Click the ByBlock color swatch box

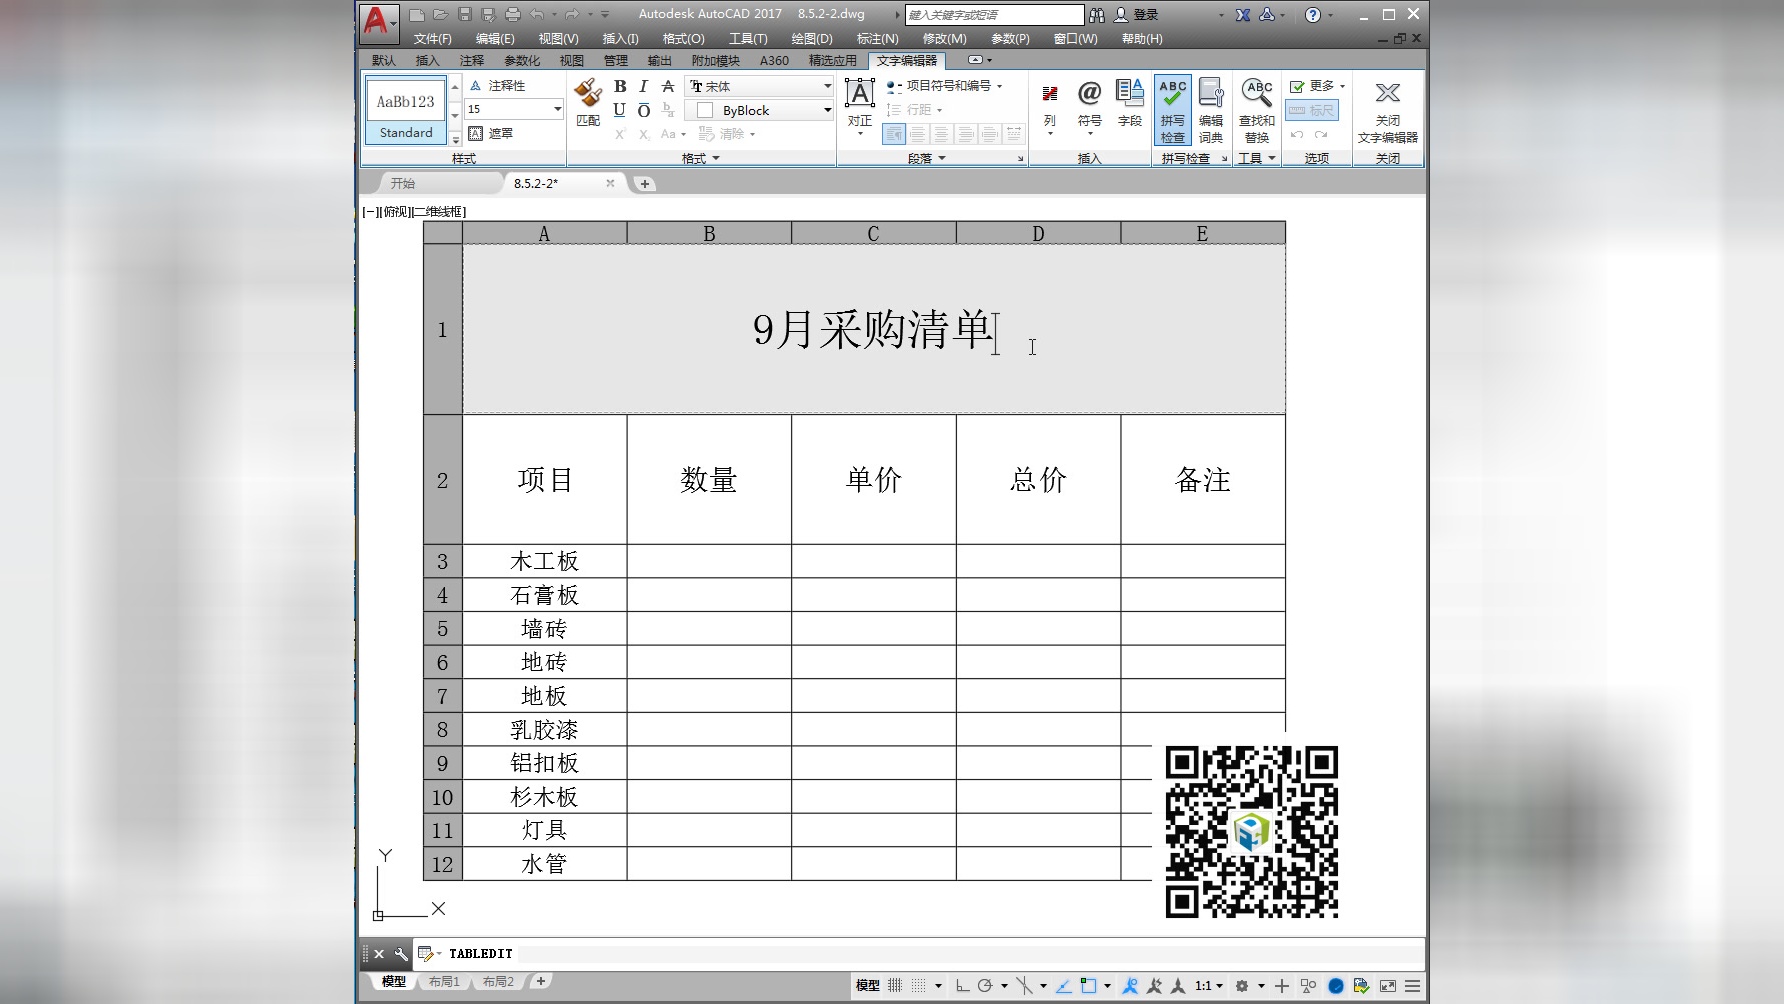pyautogui.click(x=705, y=110)
